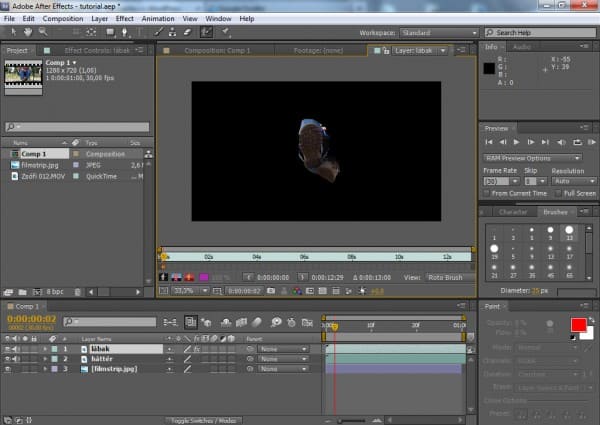Viewport: 600px width, 425px height.
Task: Activate the Eraser tool
Action: pyautogui.click(x=187, y=33)
